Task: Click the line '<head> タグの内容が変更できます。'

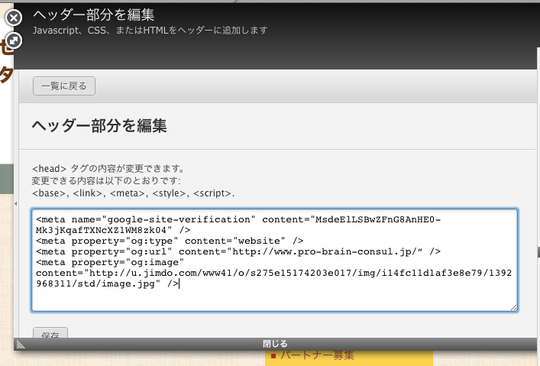Action: tap(109, 169)
